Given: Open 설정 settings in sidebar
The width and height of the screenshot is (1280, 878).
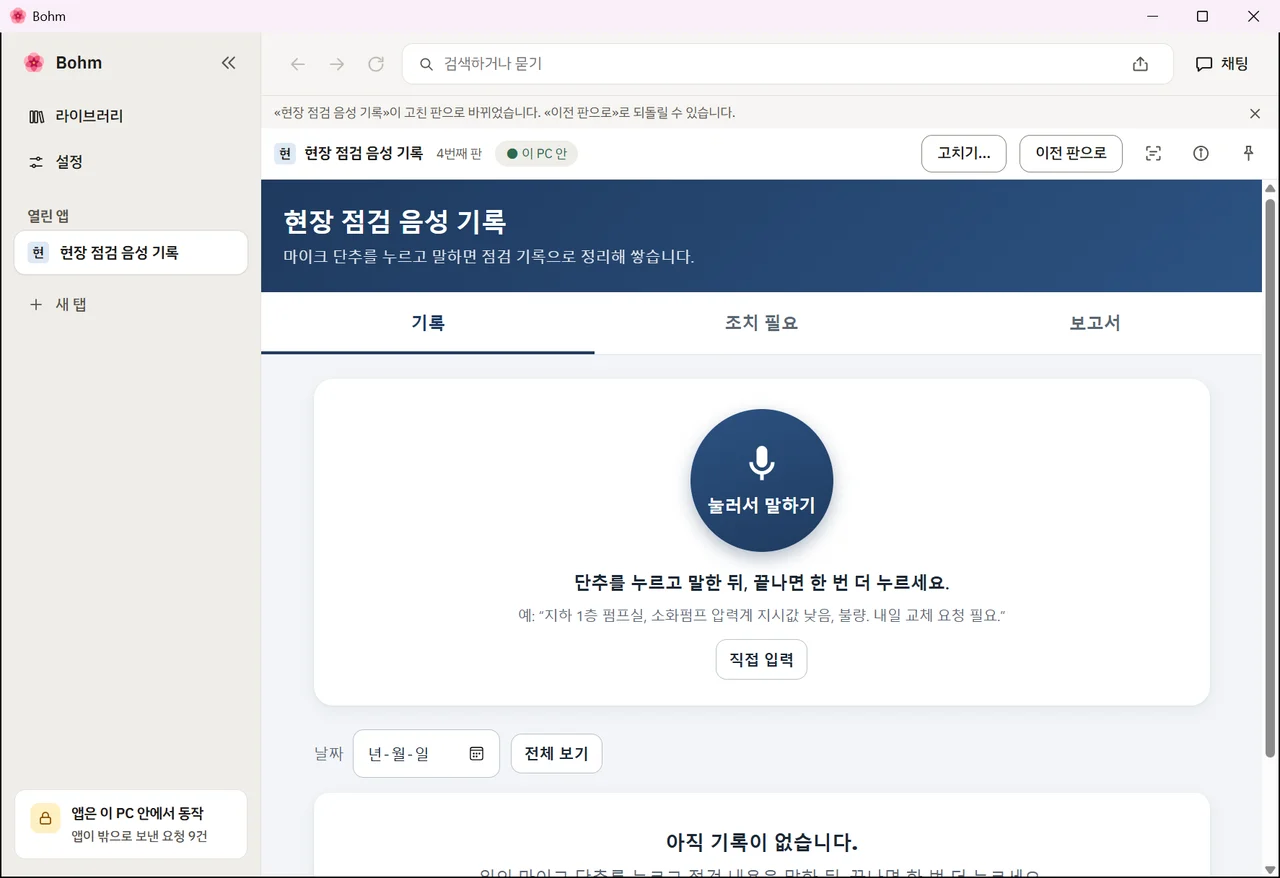Looking at the screenshot, I should 130,162.
